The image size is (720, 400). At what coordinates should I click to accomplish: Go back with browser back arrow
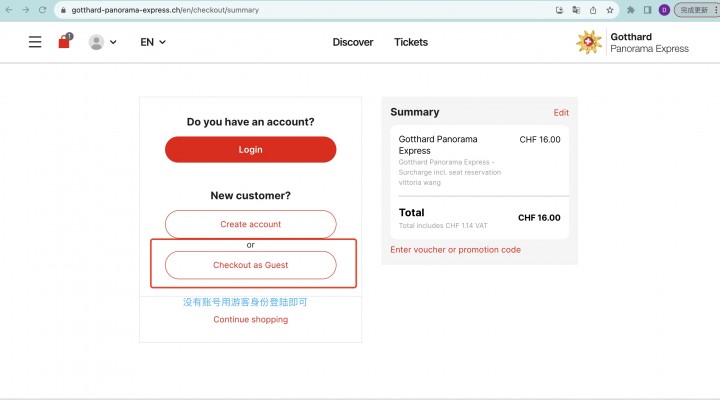tap(9, 10)
